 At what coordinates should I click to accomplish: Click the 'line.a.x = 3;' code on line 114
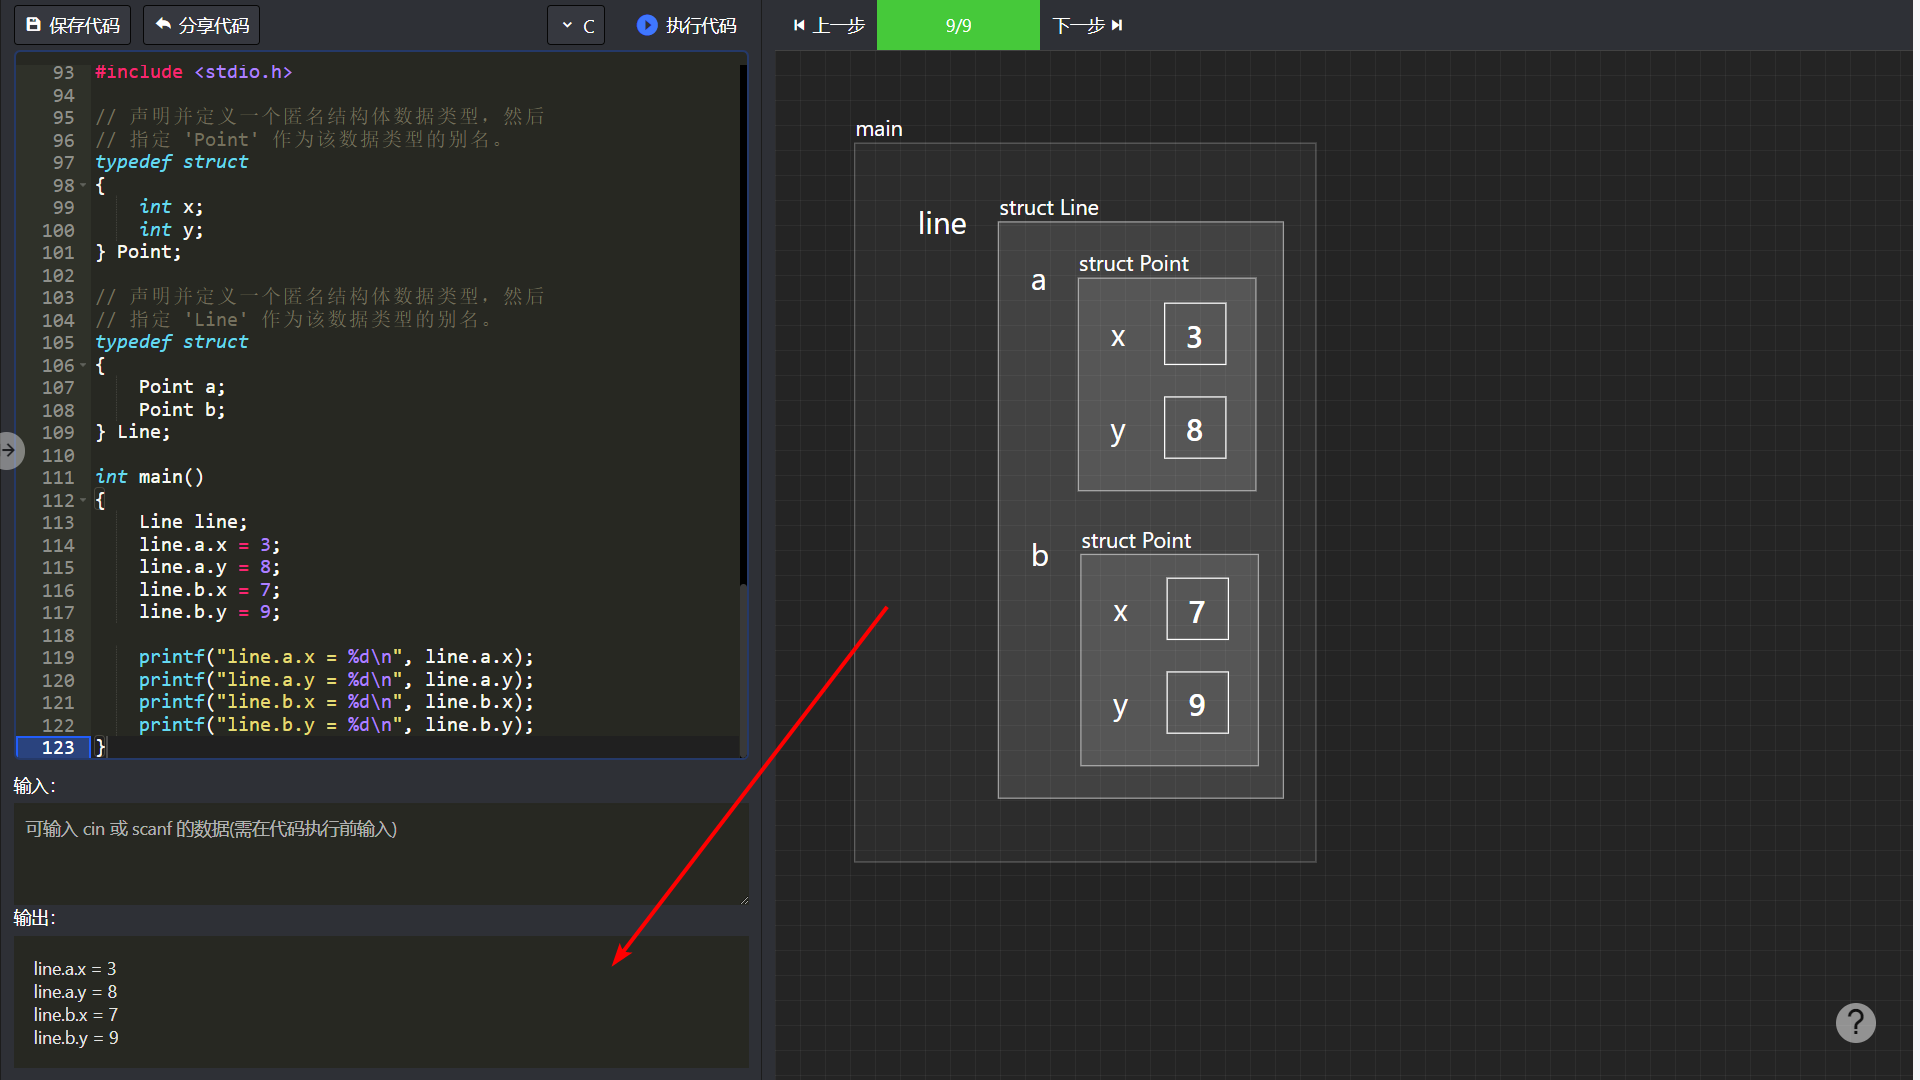[x=210, y=545]
